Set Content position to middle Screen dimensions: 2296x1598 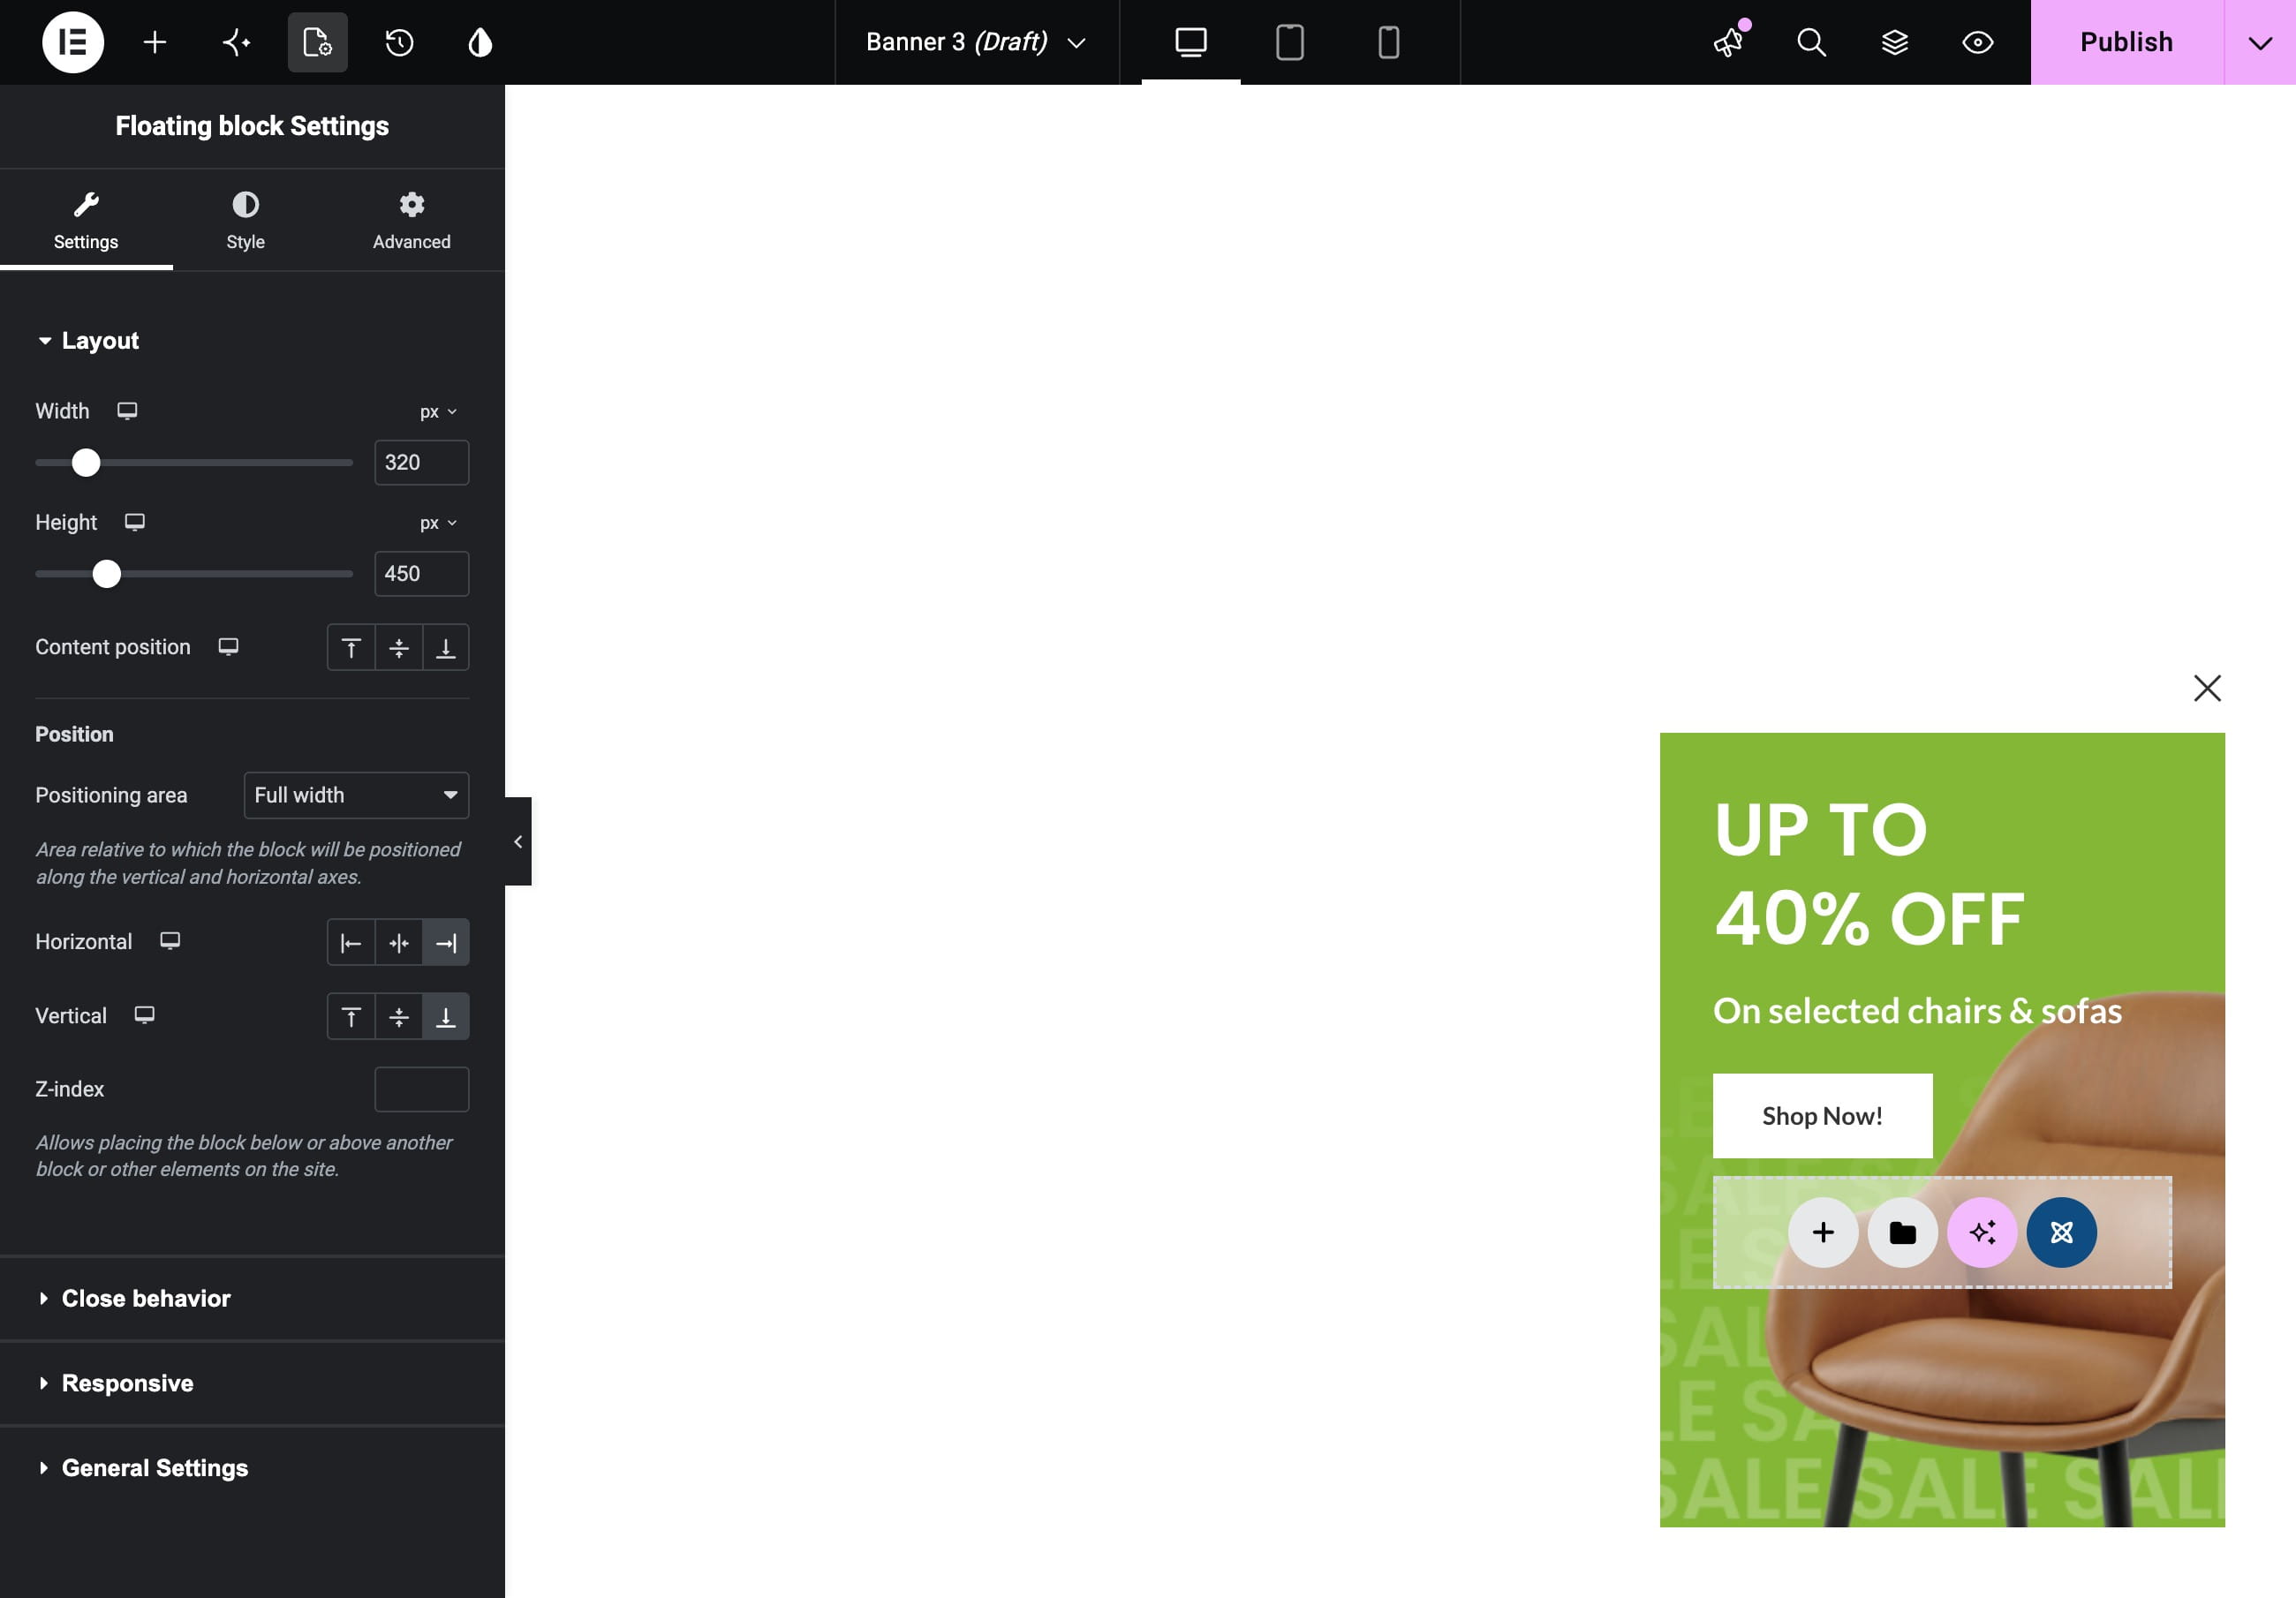click(x=398, y=647)
